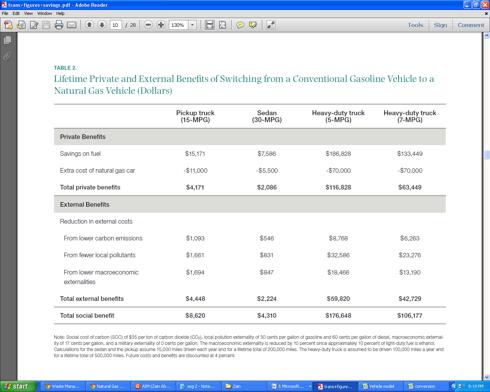This screenshot has height=392, width=490.
Task: Open the zoom level dropdown arrow
Action: coord(192,25)
